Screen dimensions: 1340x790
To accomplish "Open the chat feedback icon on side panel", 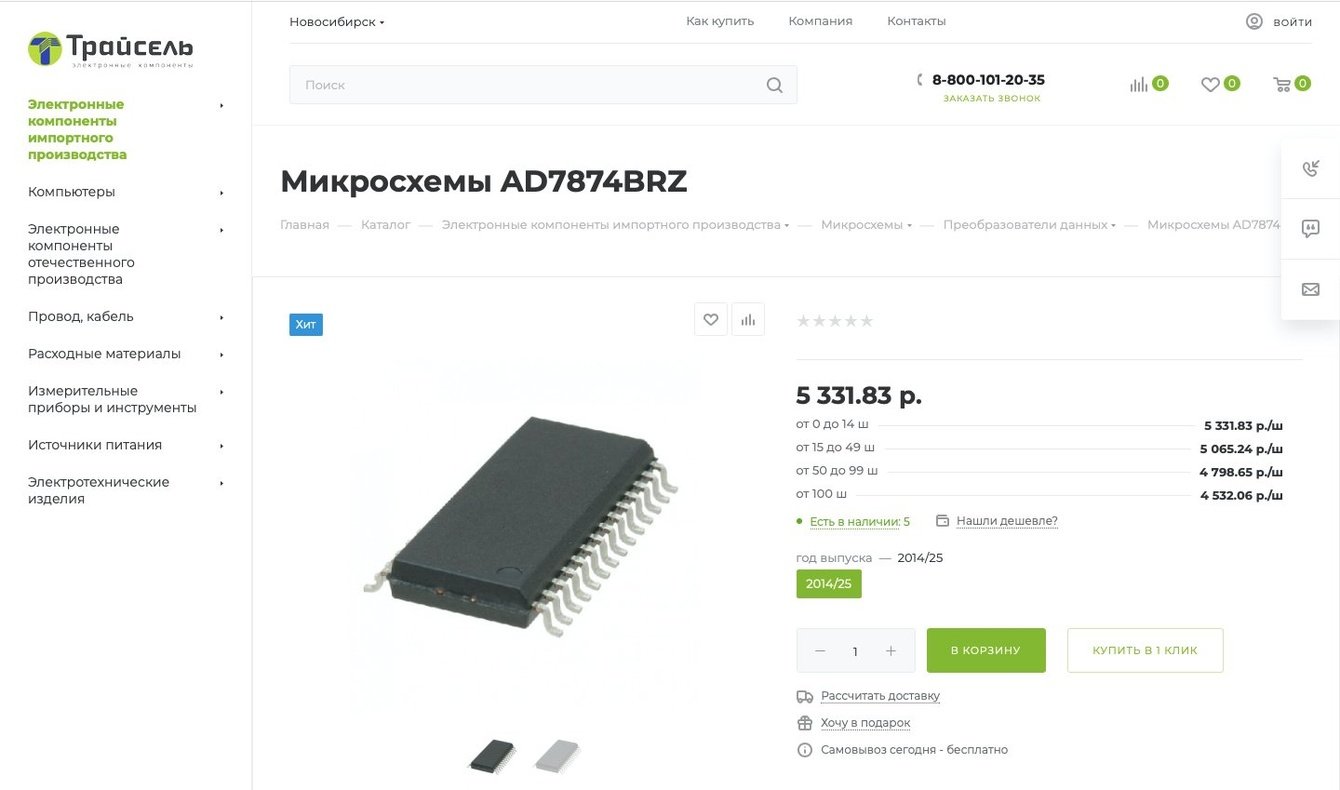I will click(1311, 228).
